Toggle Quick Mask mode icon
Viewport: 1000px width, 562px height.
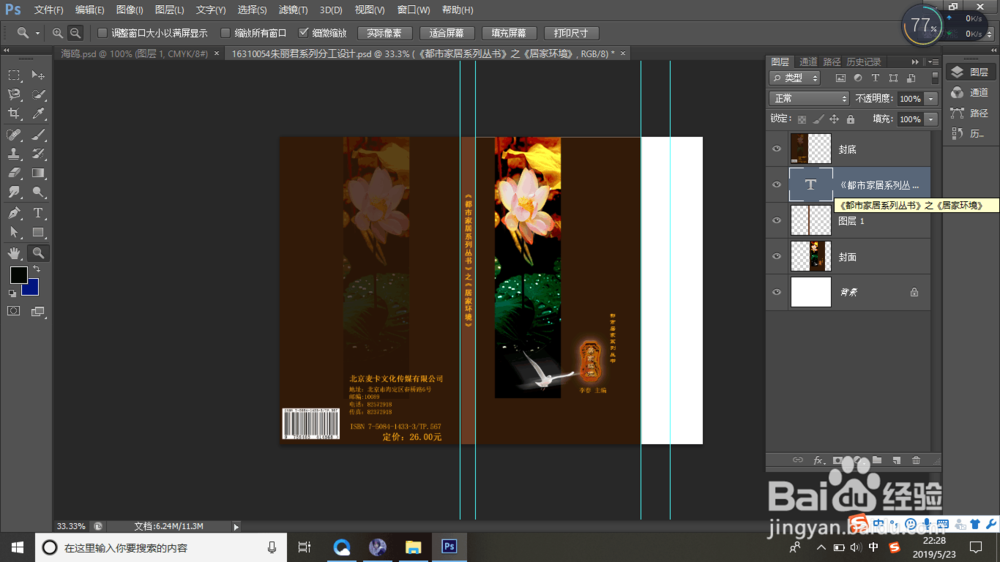pos(13,311)
